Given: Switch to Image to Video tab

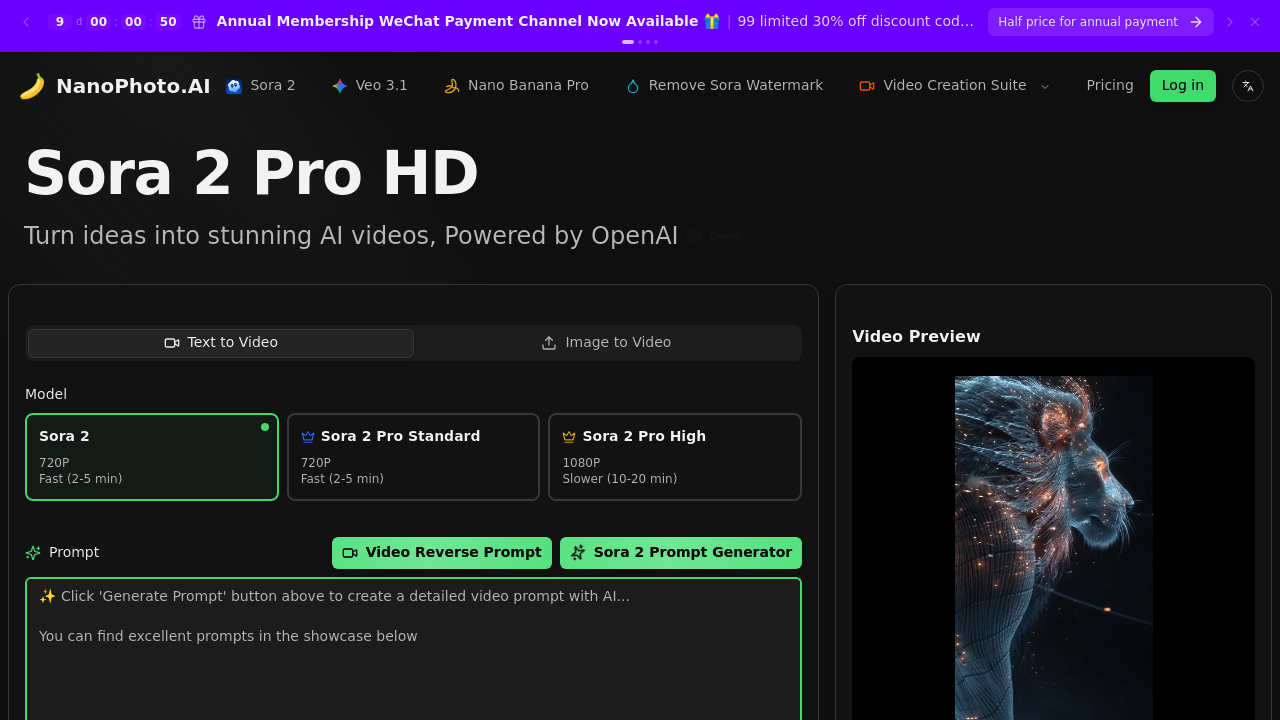Looking at the screenshot, I should pos(606,343).
